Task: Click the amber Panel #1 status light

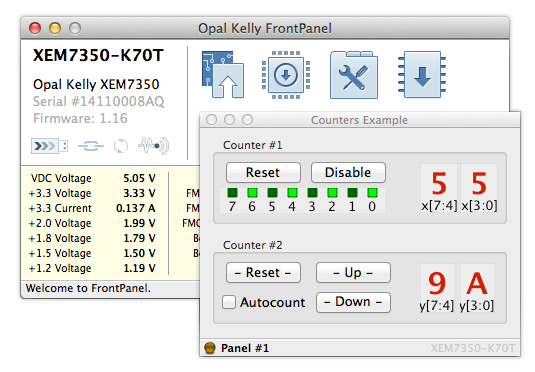Action: click(209, 348)
